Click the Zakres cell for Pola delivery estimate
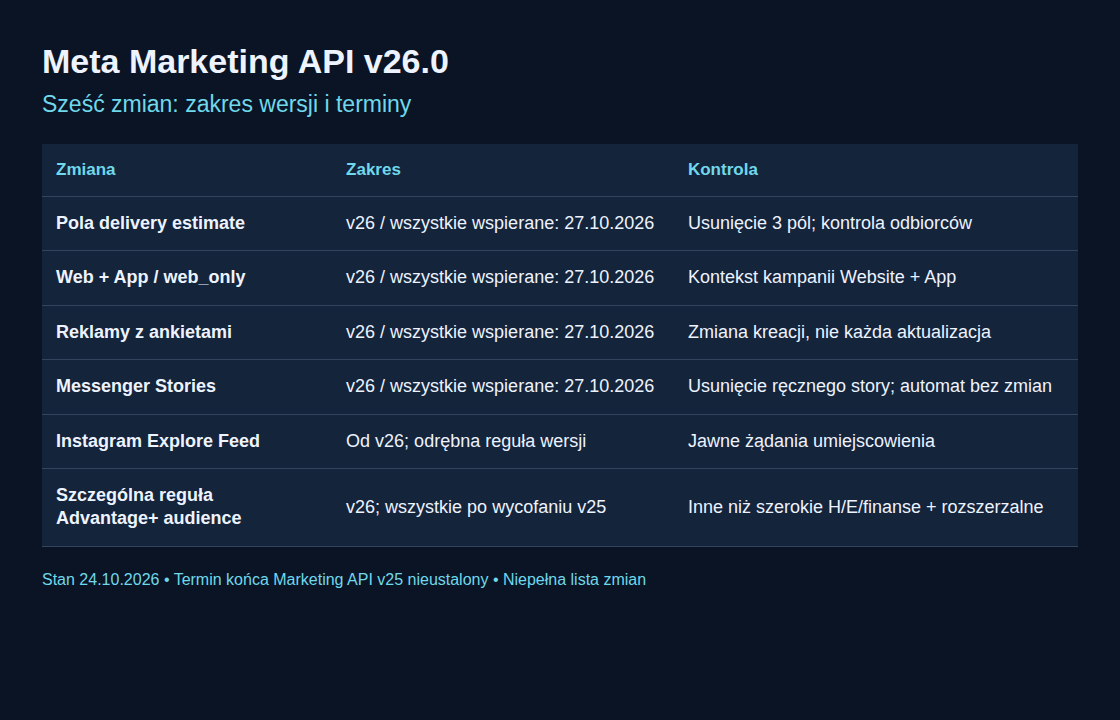This screenshot has height=720, width=1120. tap(500, 223)
